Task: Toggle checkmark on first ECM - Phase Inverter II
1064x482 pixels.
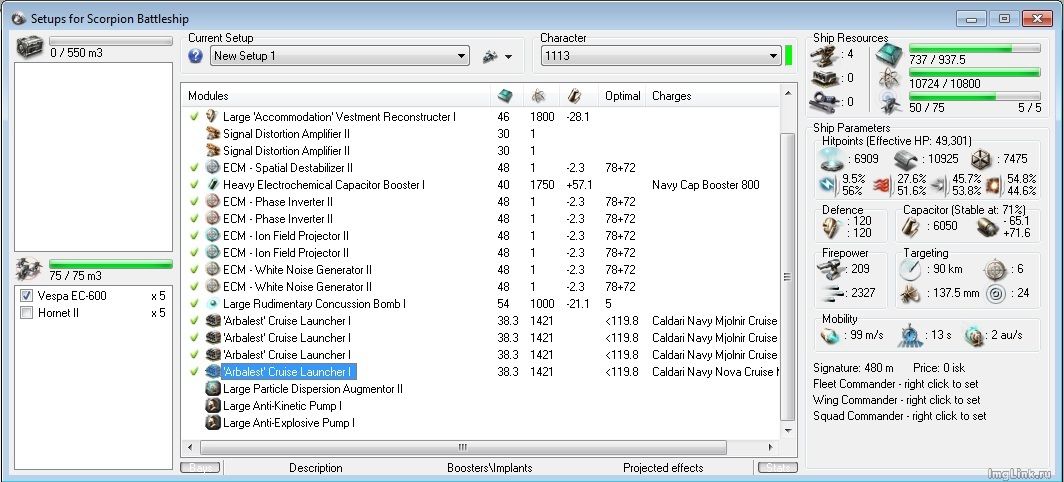Action: point(194,202)
